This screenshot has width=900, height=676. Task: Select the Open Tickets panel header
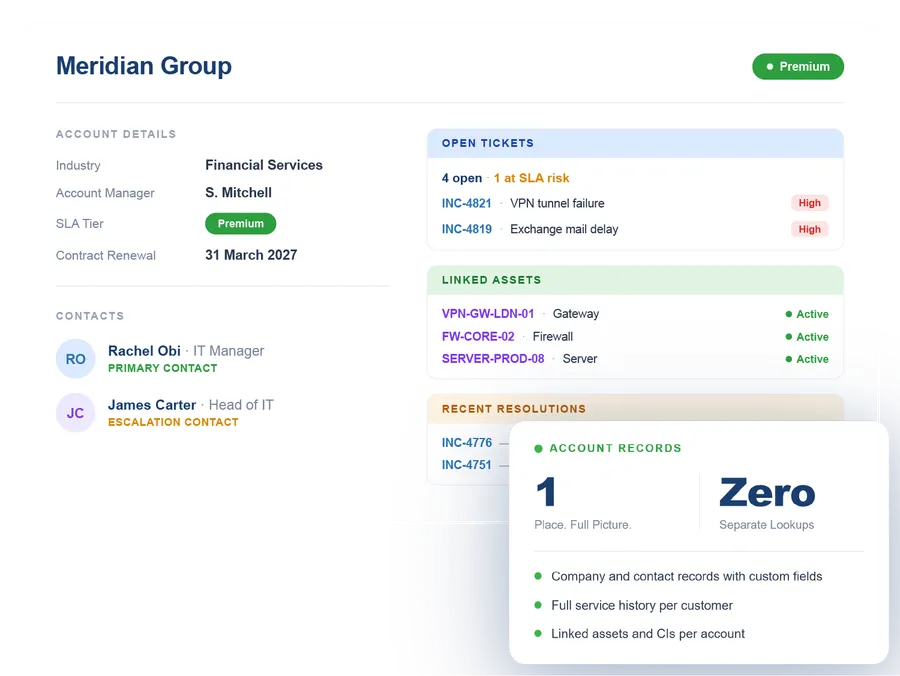pos(635,143)
